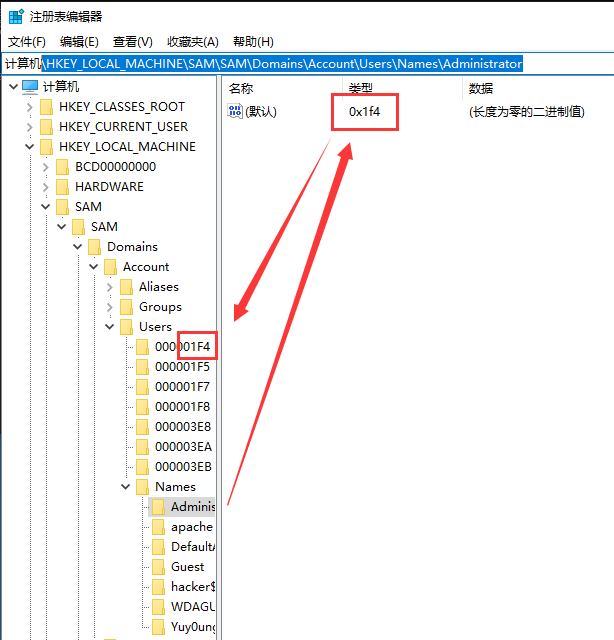Open the 帮助(H) menu
Viewport: 614px width, 640px height.
pyautogui.click(x=253, y=42)
